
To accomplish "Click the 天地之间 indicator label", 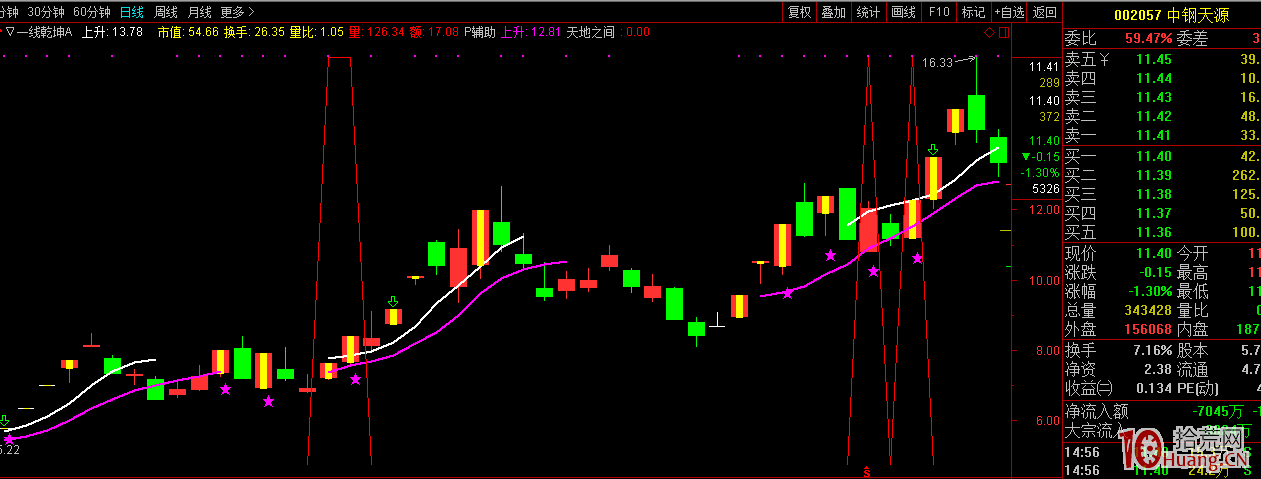I will pos(590,32).
